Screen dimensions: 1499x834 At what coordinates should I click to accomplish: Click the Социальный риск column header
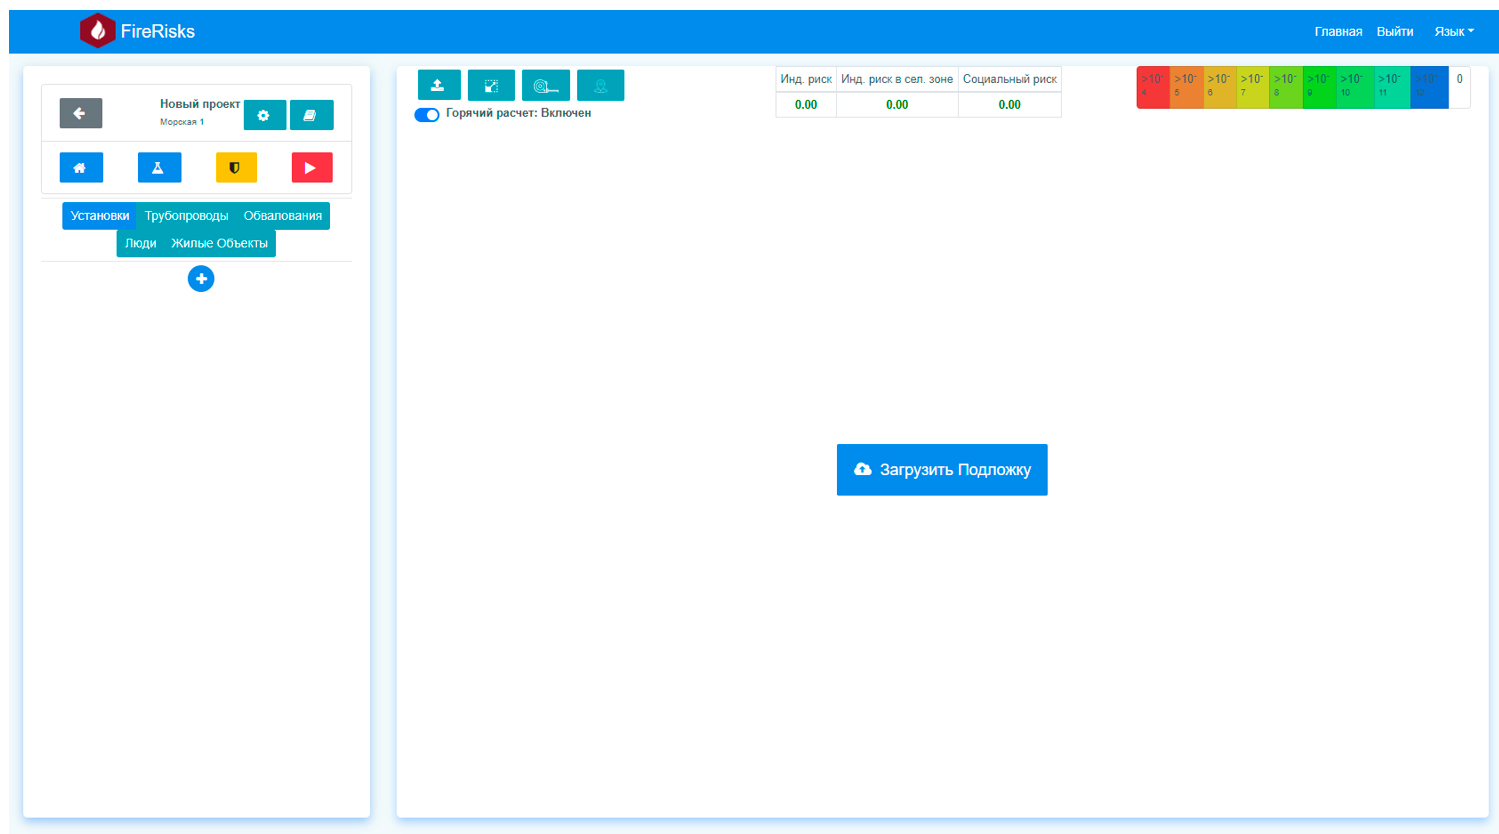pos(1010,79)
